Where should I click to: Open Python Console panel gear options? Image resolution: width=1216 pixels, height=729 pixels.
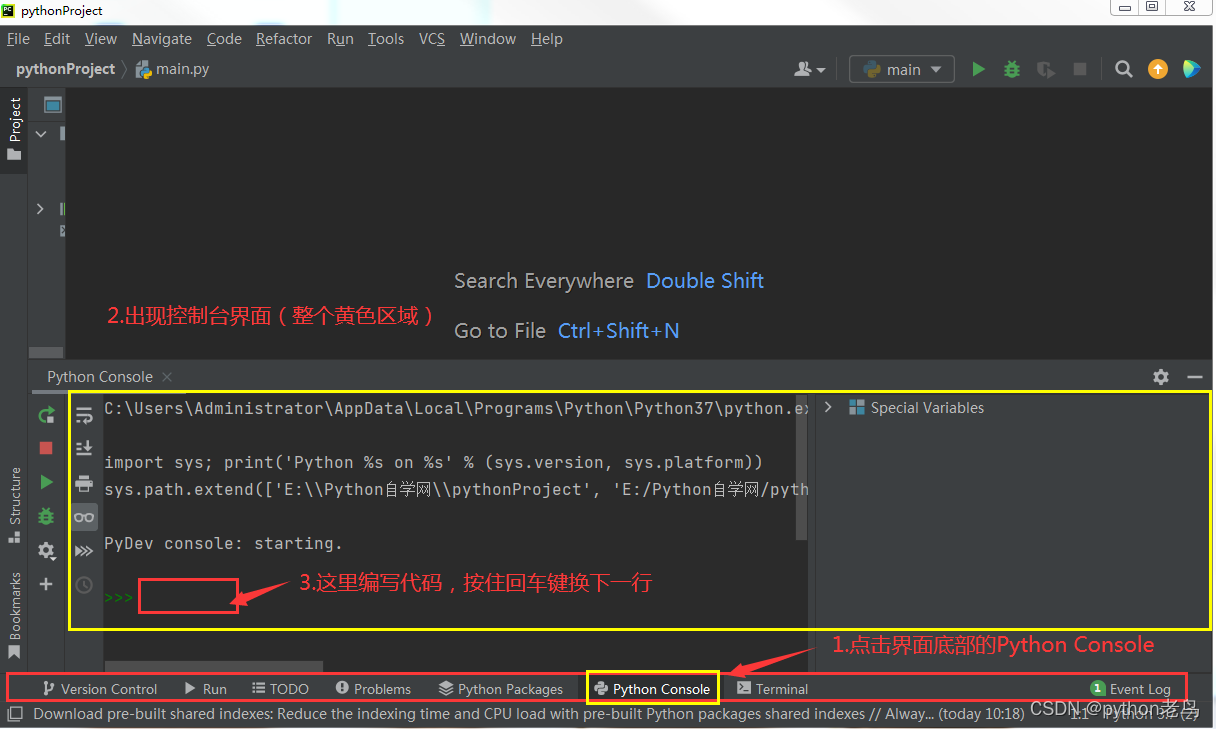pos(1161,377)
